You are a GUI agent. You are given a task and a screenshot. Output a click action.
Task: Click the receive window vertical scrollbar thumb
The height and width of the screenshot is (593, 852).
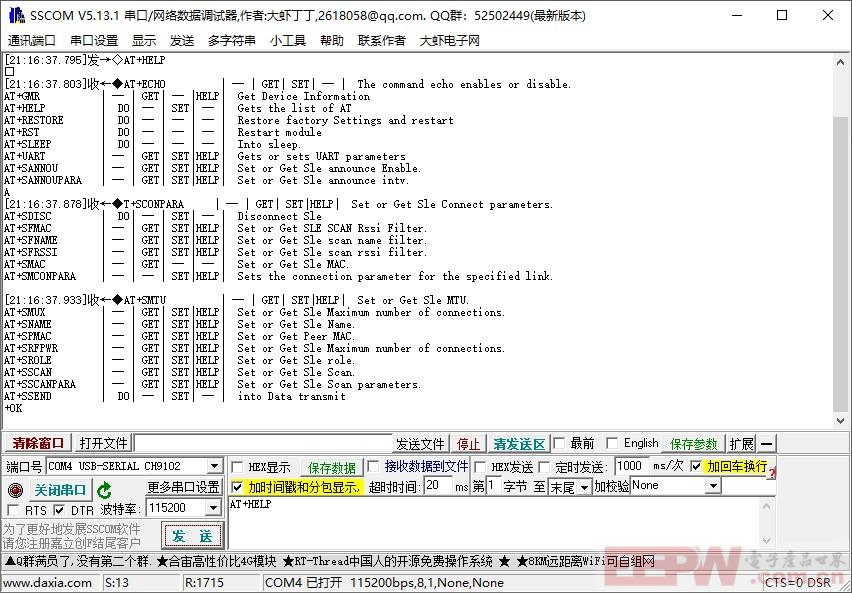click(x=840, y=264)
